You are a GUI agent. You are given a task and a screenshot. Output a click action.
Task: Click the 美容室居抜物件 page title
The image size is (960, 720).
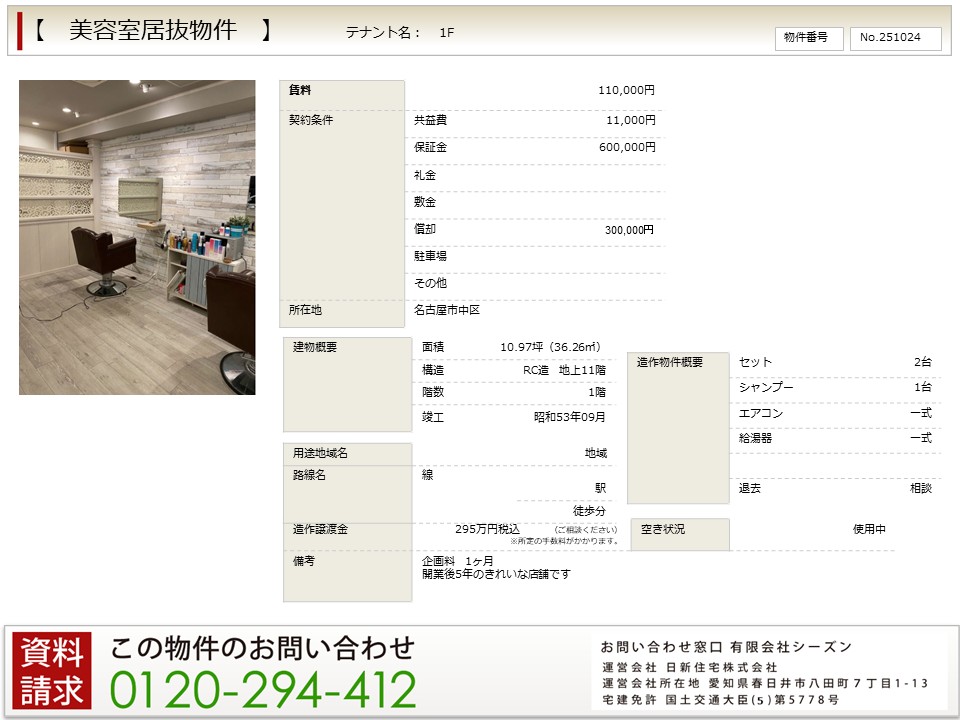(153, 31)
